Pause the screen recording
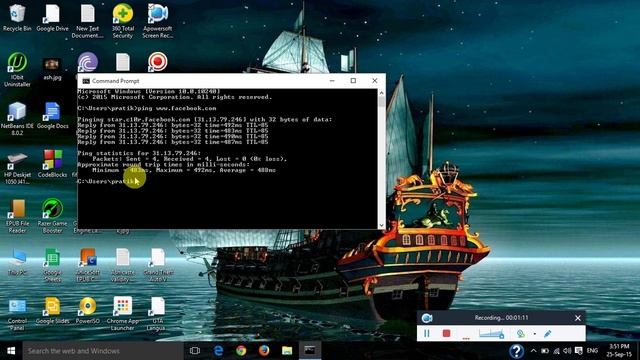 (427, 333)
